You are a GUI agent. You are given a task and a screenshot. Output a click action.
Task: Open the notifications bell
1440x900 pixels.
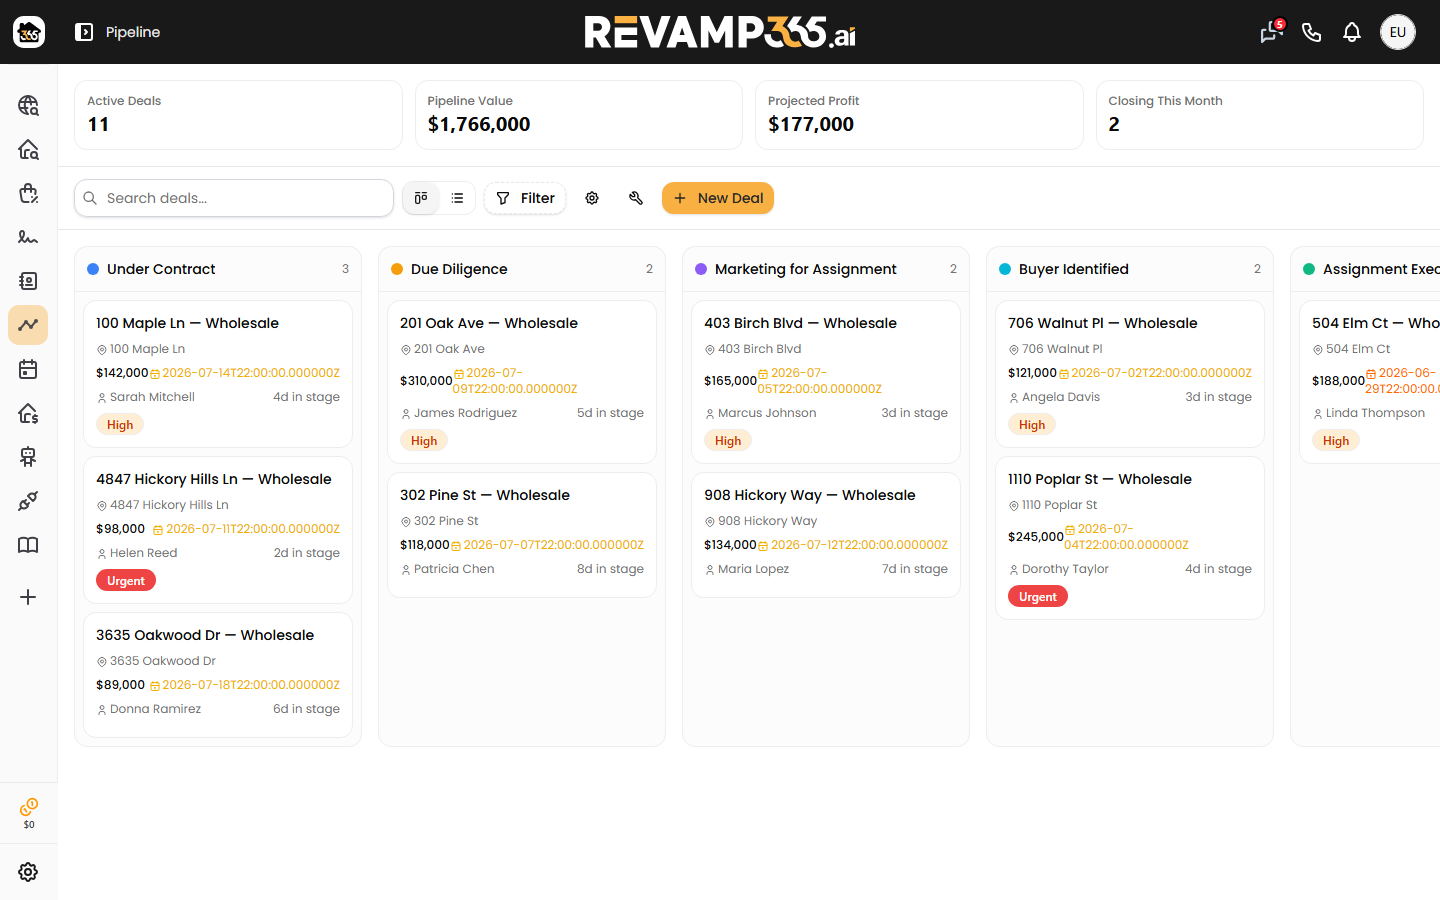pyautogui.click(x=1352, y=32)
